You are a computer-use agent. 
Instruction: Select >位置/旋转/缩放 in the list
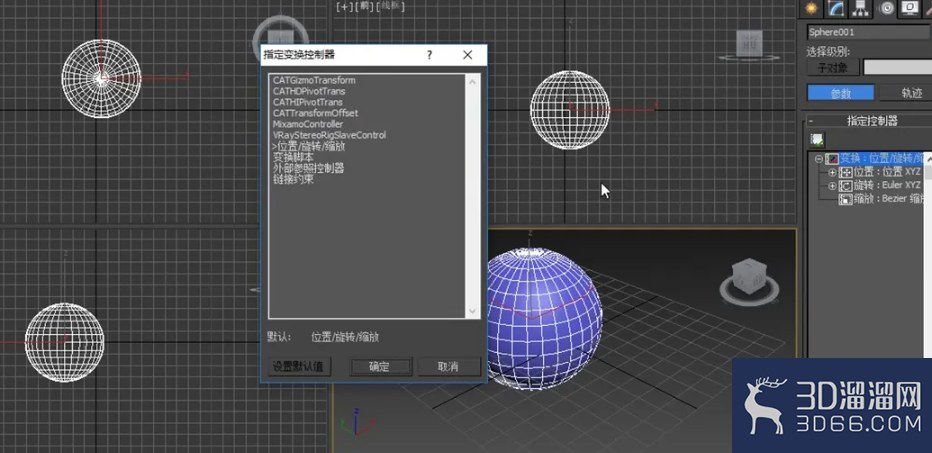[x=308, y=146]
